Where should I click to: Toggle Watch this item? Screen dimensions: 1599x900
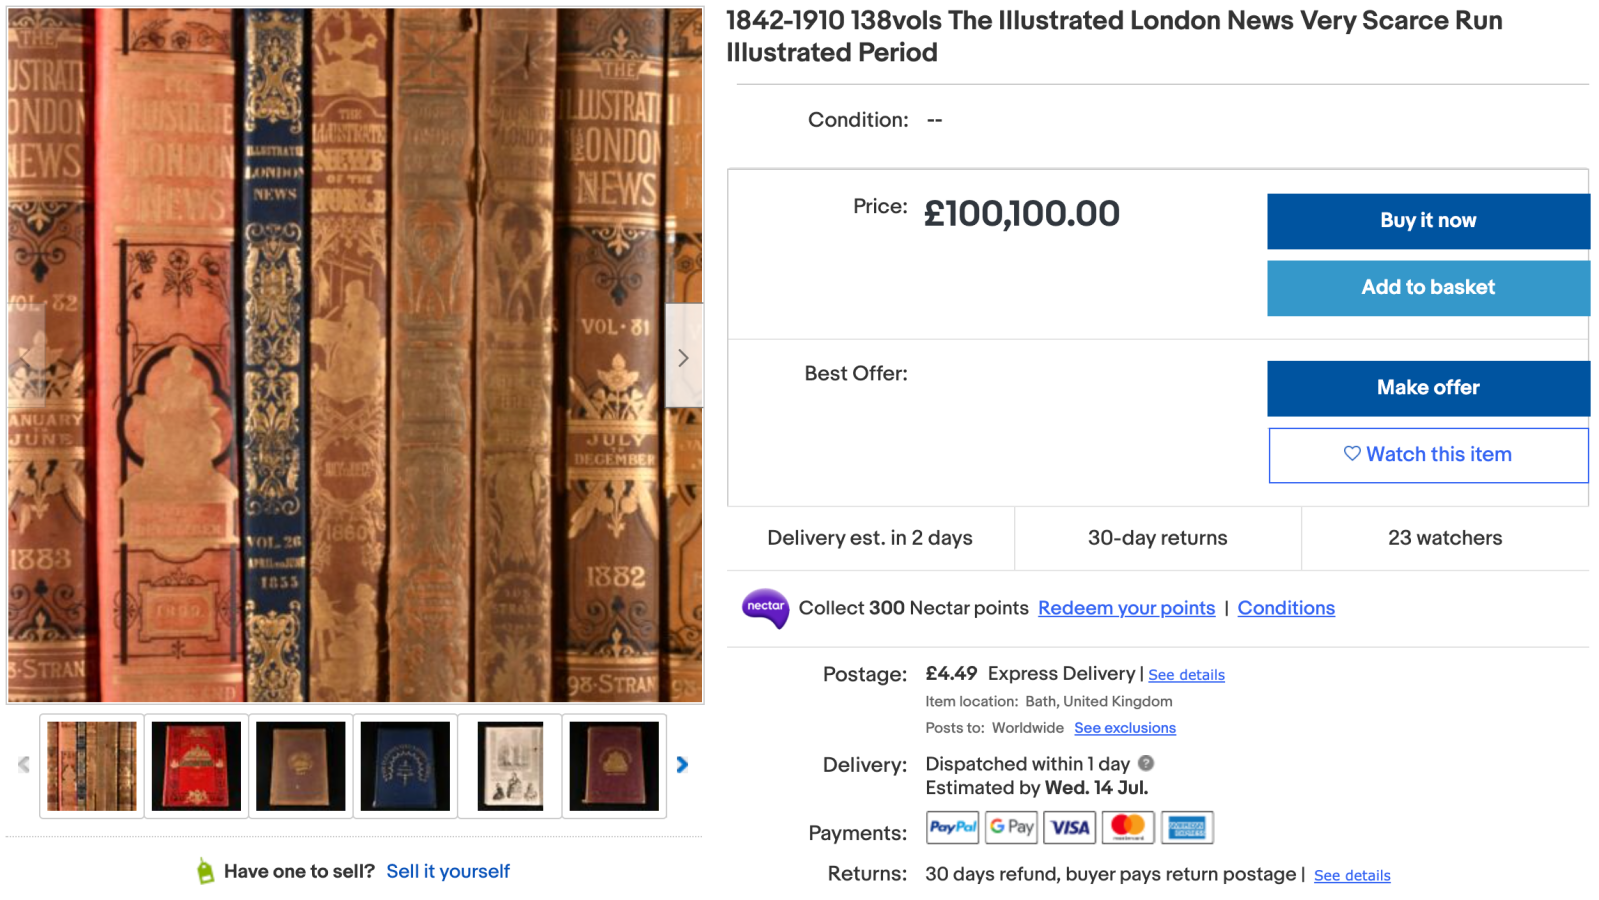click(x=1427, y=455)
